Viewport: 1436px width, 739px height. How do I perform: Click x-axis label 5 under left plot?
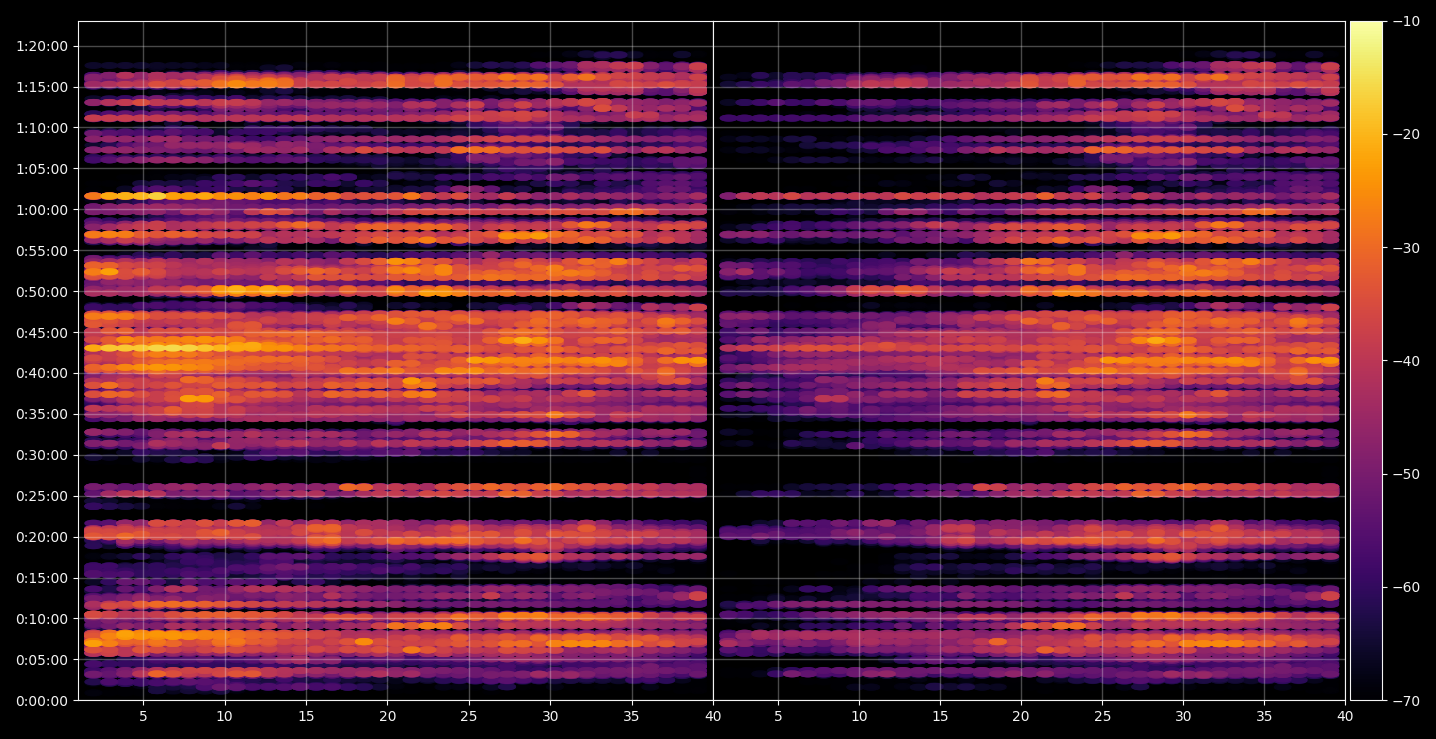143,716
